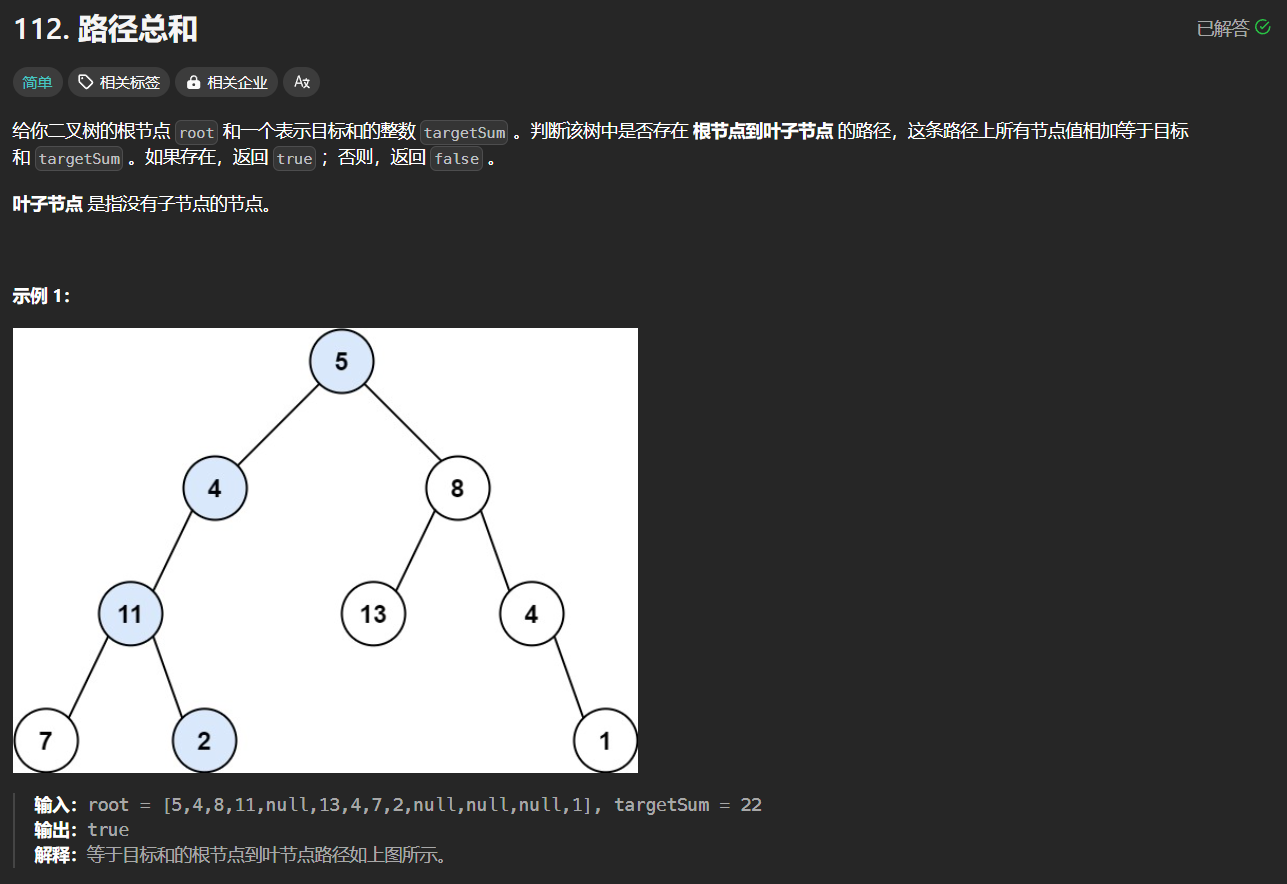Click the 已解答 solved status indicator
1287x884 pixels.
pos(1233,29)
